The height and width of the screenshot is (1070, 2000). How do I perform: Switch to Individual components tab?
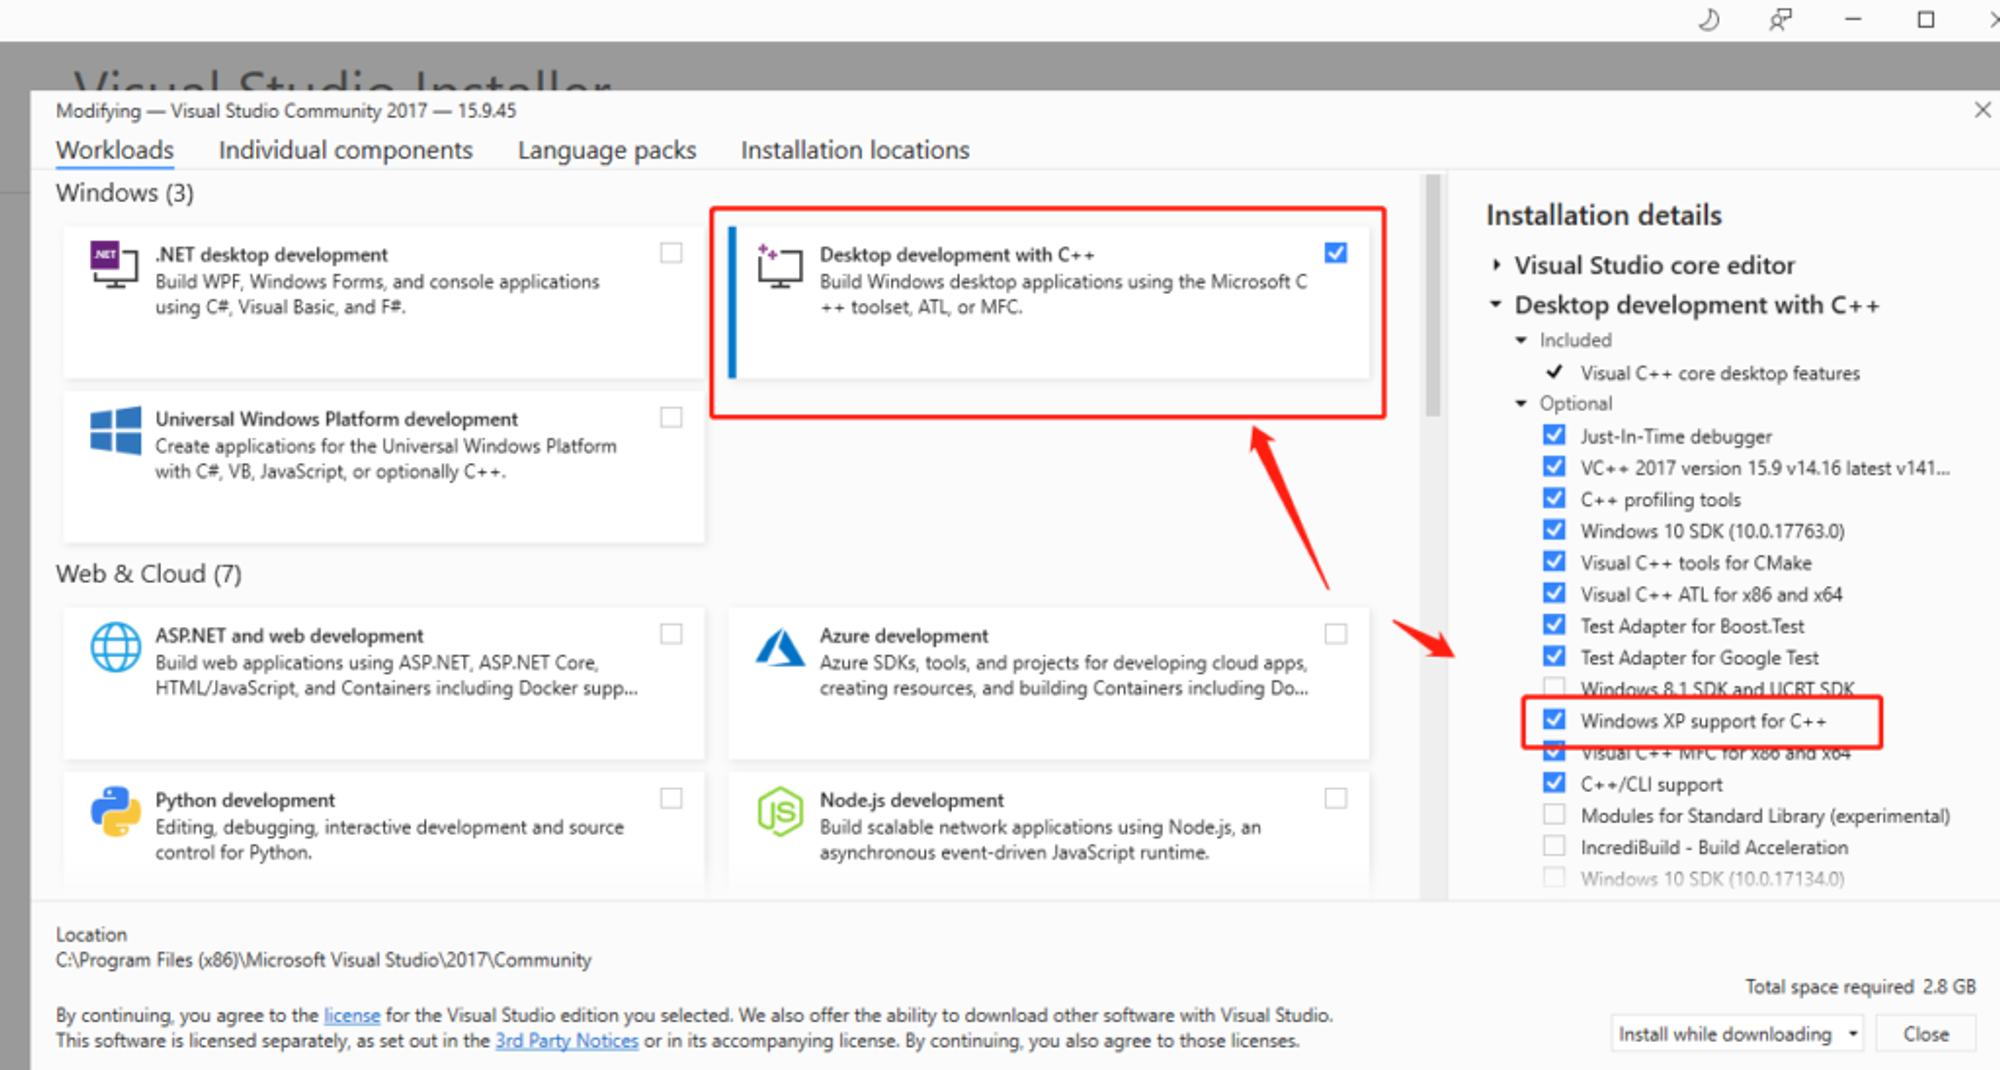346,150
